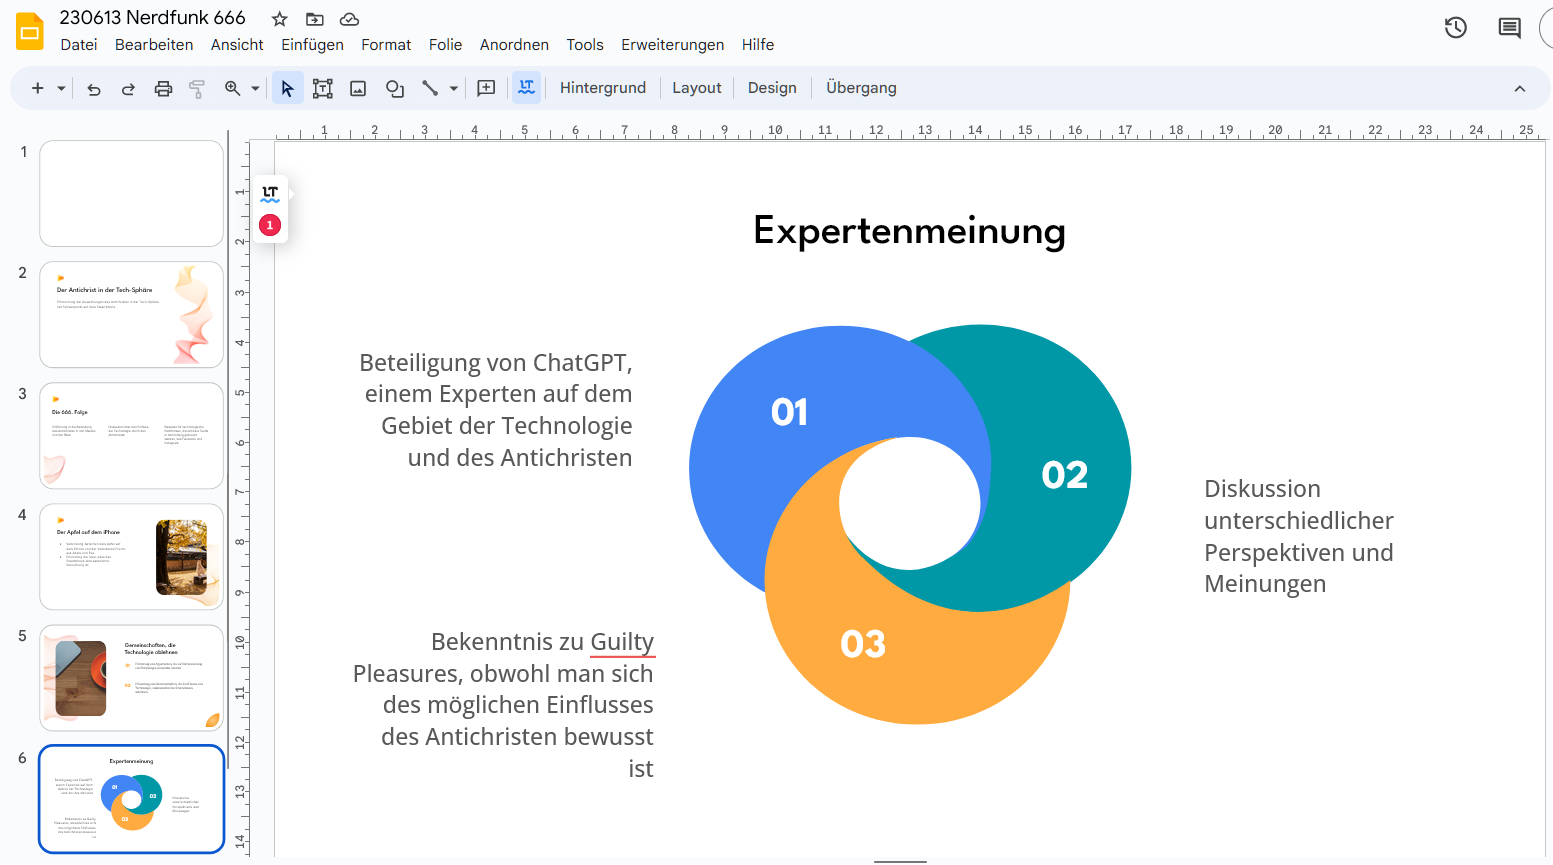Click the Hintergrund button

pos(602,88)
